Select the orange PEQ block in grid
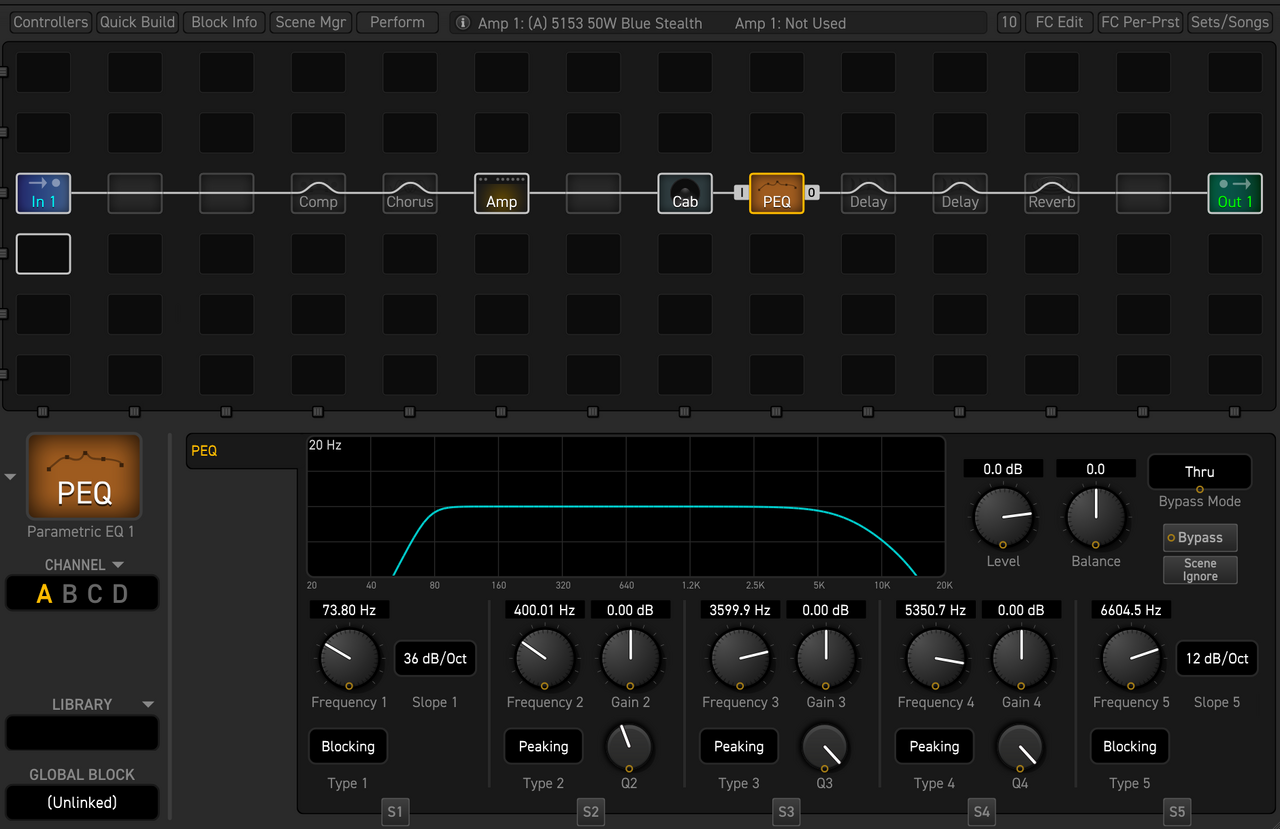Screen dimensions: 1280x829 point(777,193)
